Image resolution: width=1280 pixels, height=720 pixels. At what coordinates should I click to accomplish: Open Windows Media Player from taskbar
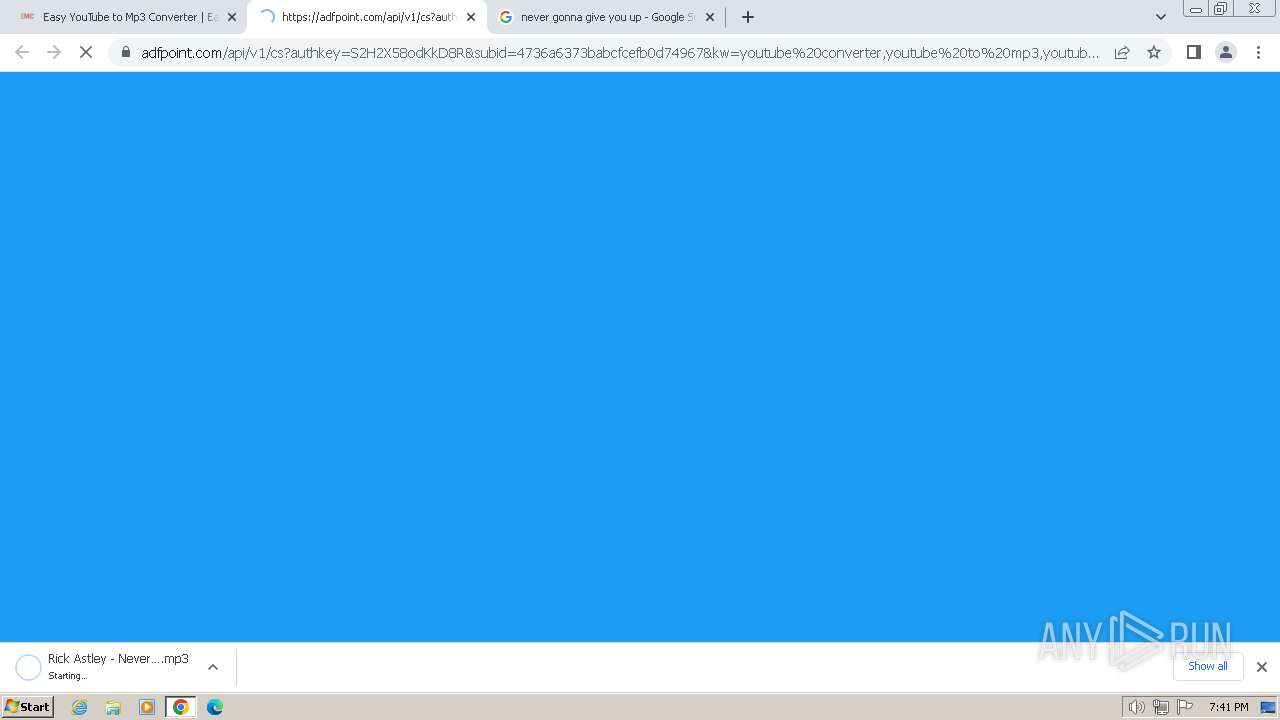pyautogui.click(x=147, y=707)
